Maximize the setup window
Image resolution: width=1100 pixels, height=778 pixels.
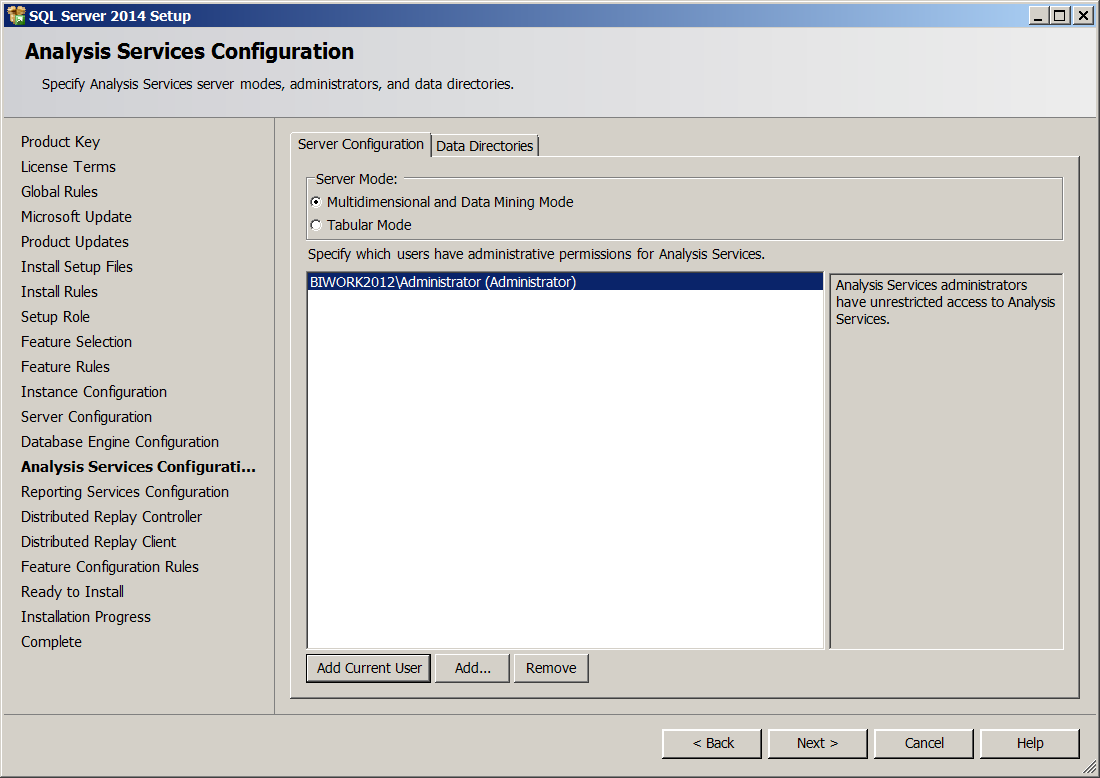(1060, 15)
